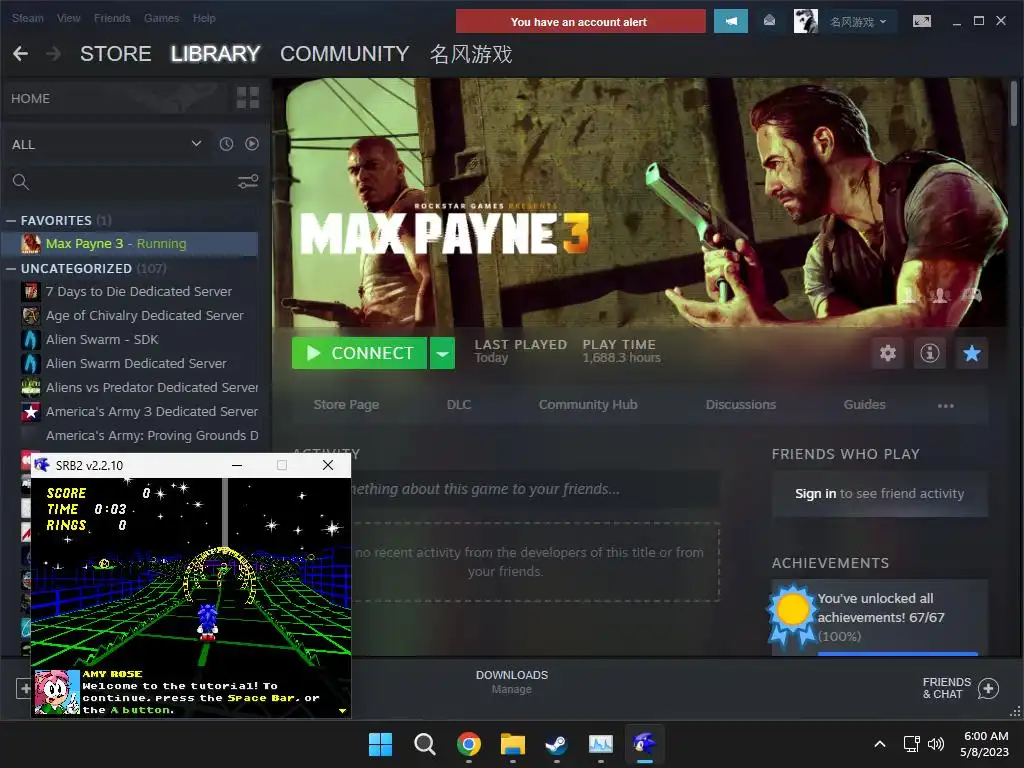Open the View menu
Screen dimensions: 1024x768
[69, 18]
